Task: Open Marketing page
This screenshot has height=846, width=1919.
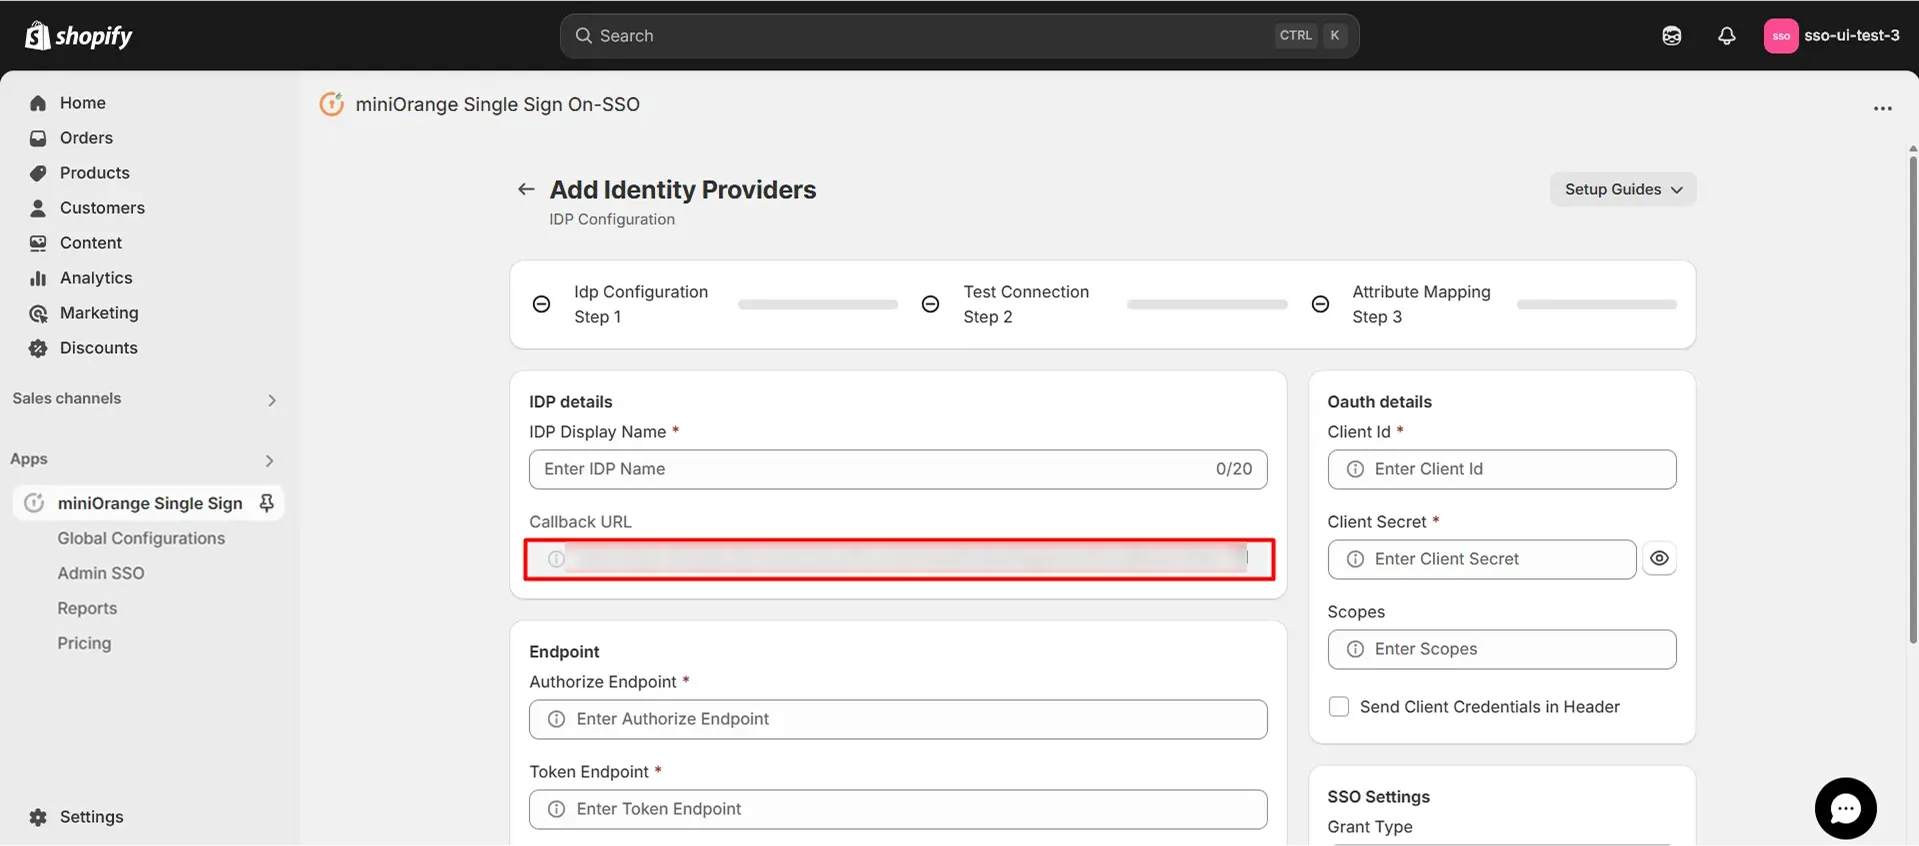Action: 99,313
